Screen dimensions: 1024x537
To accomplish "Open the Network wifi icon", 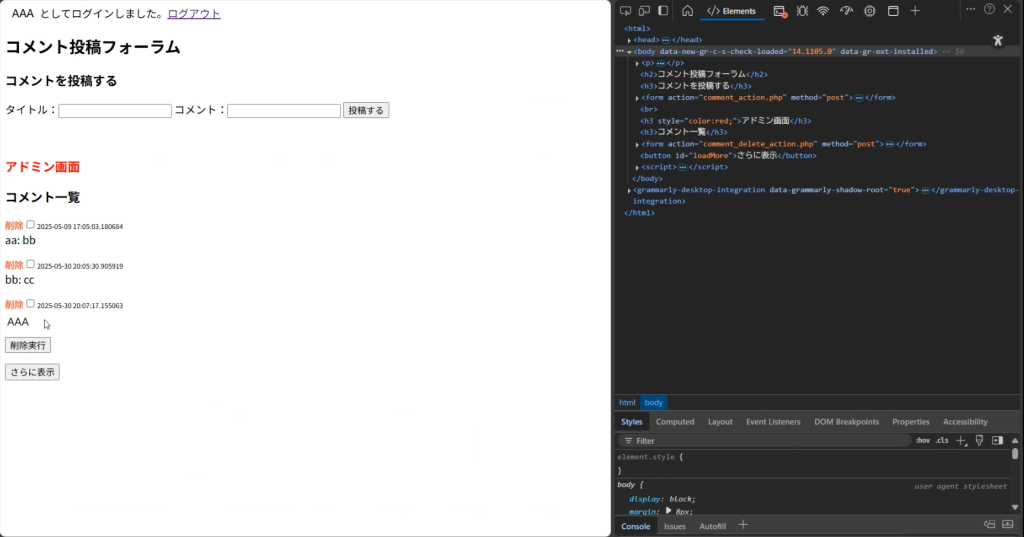I will (823, 10).
